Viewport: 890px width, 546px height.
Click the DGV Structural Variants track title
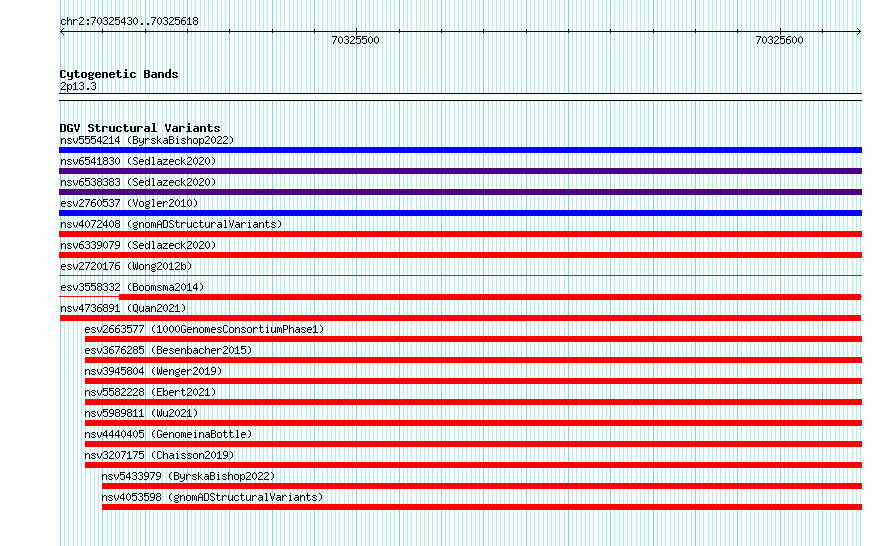[140, 128]
